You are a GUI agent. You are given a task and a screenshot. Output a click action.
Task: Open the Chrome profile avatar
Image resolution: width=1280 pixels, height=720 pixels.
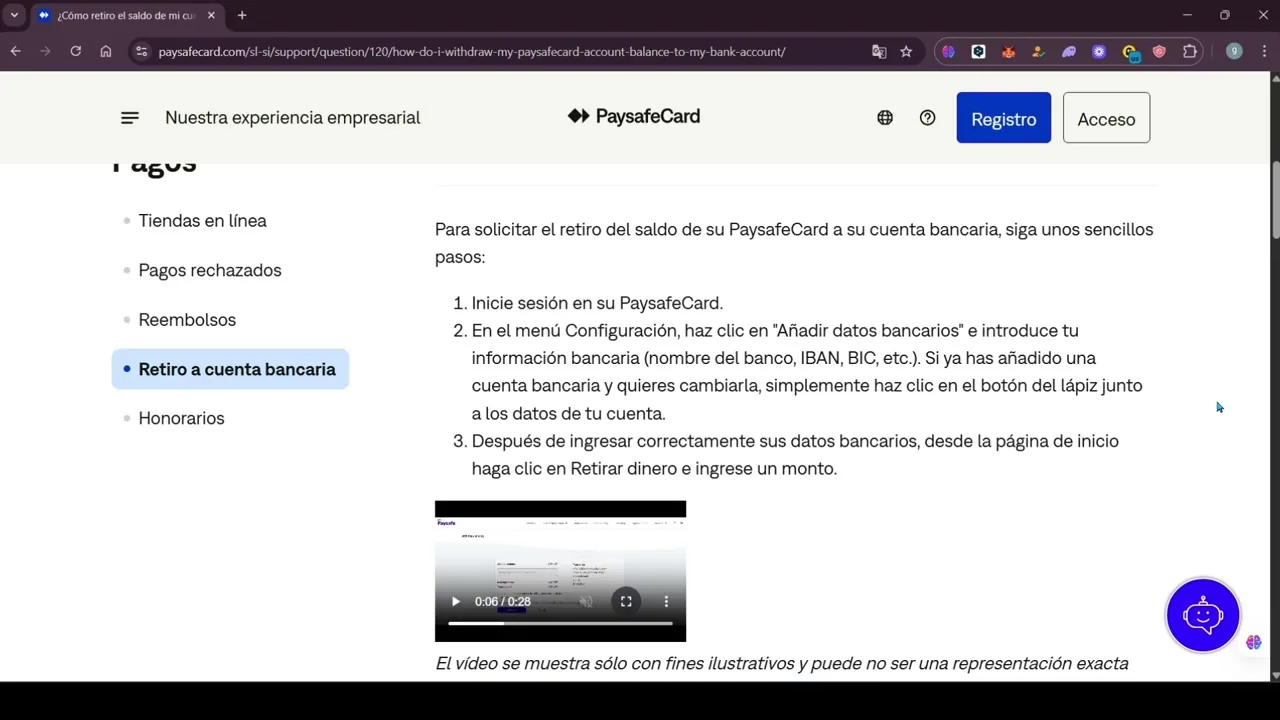click(1234, 51)
